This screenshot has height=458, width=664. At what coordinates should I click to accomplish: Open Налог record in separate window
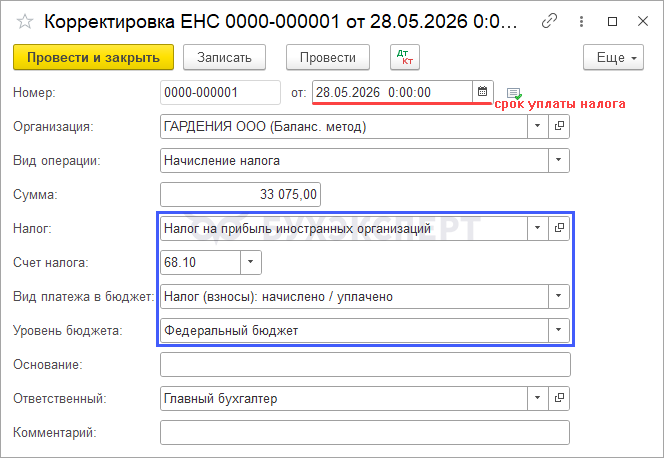coord(559,228)
